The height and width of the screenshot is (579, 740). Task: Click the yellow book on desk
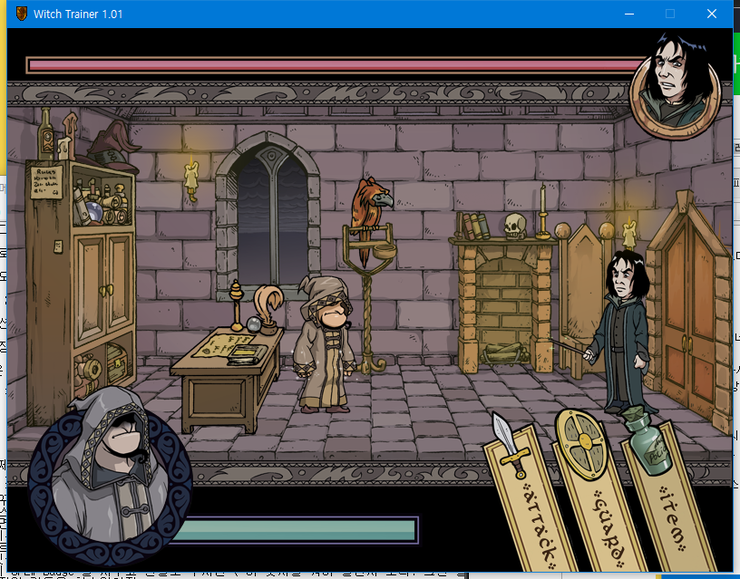coord(245,354)
